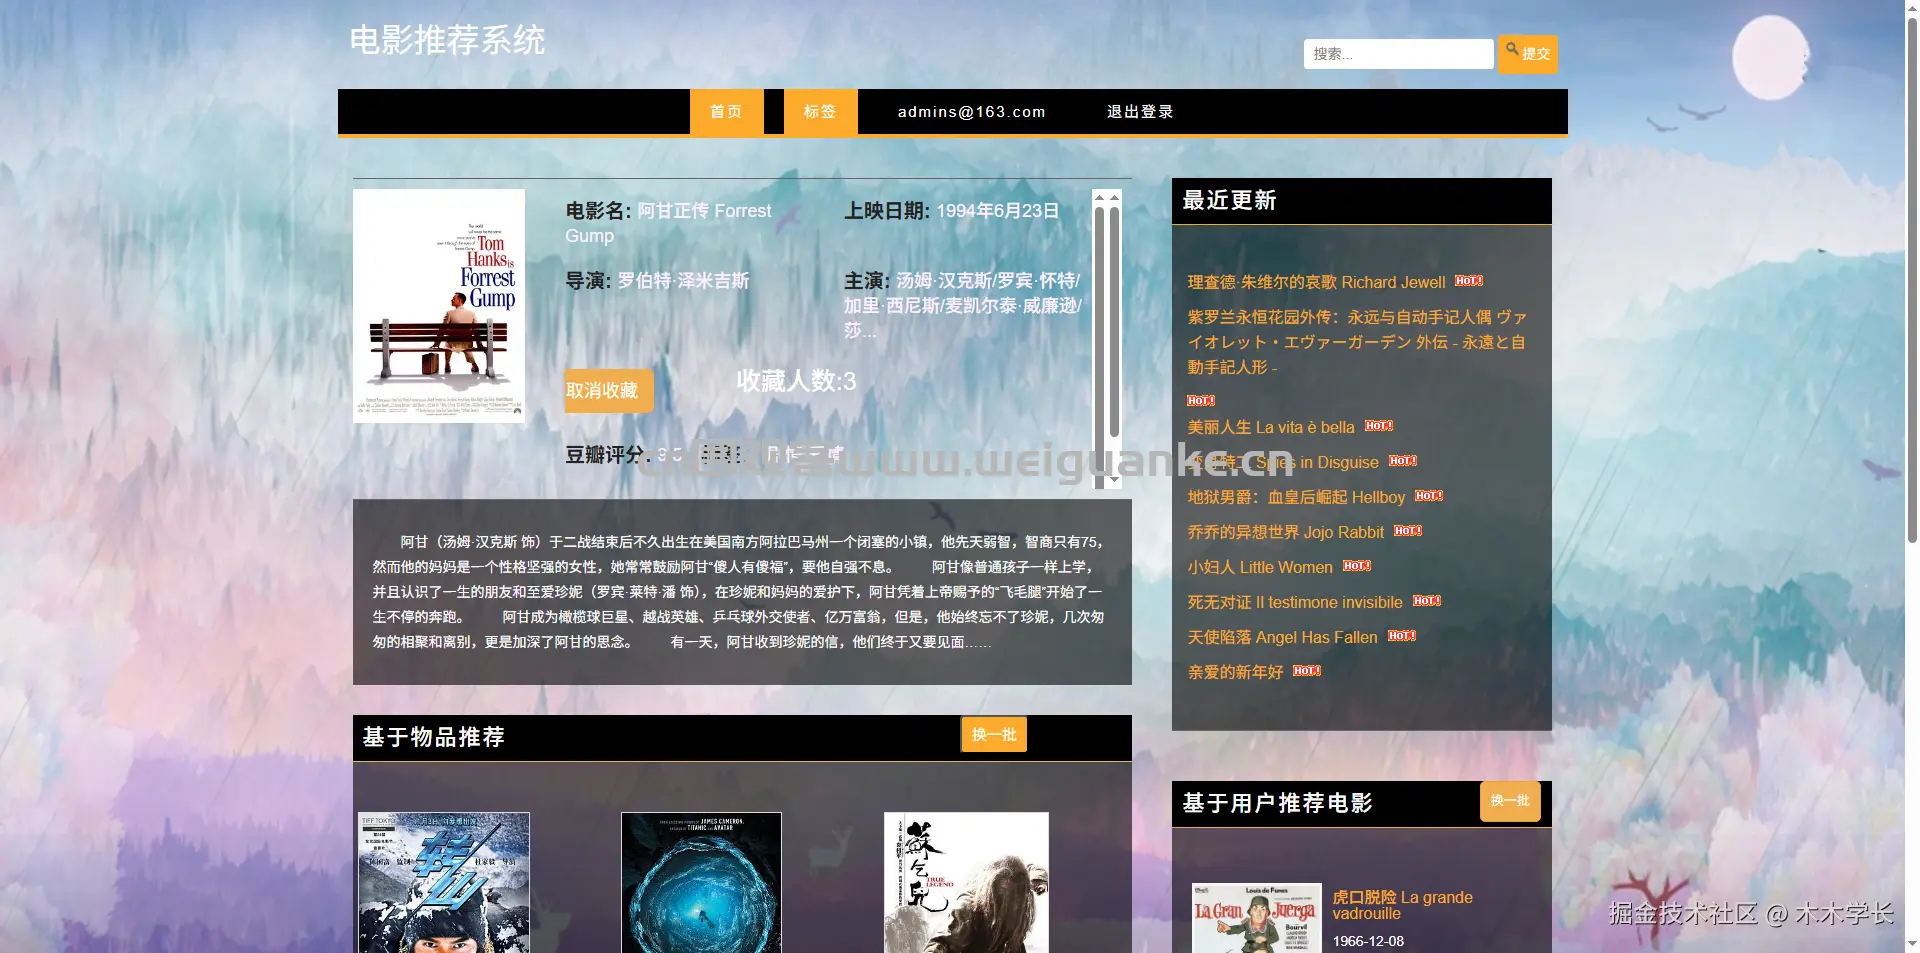1920x953 pixels.
Task: Open the 虎口脱险 La grande vadrouille title link
Action: click(1402, 905)
